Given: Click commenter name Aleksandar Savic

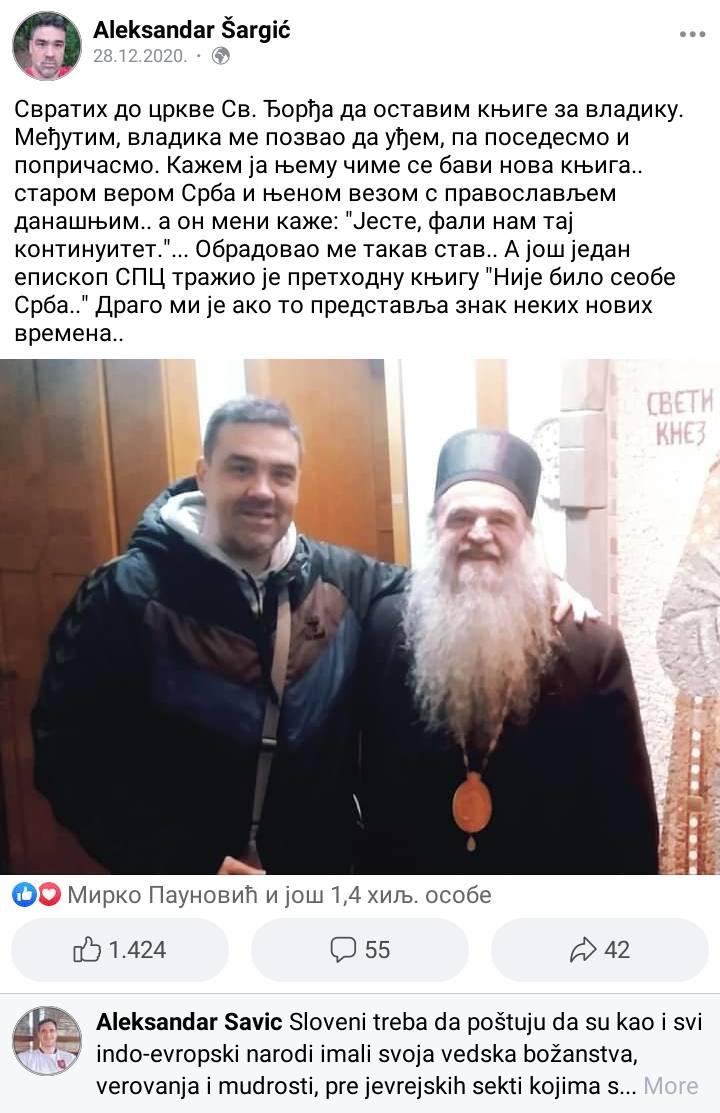Looking at the screenshot, I should (189, 1022).
